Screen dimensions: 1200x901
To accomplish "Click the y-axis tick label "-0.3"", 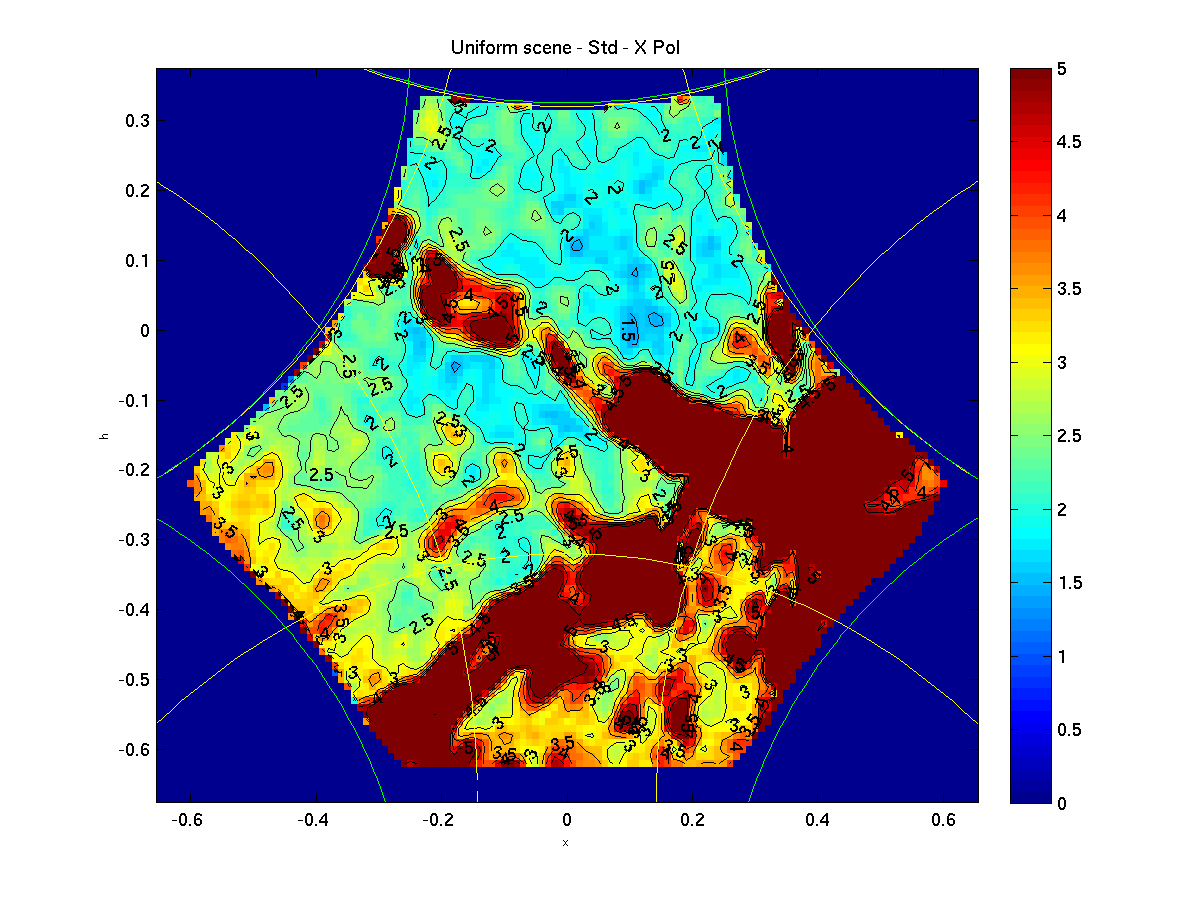I will [x=134, y=540].
